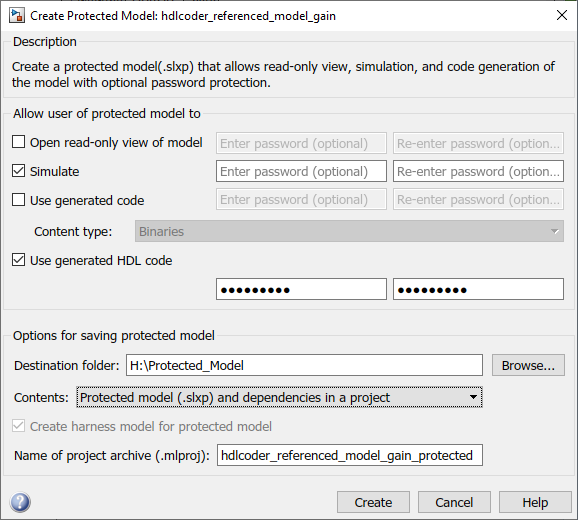The image size is (578, 520).
Task: Click the Cancel button
Action: 454,502
